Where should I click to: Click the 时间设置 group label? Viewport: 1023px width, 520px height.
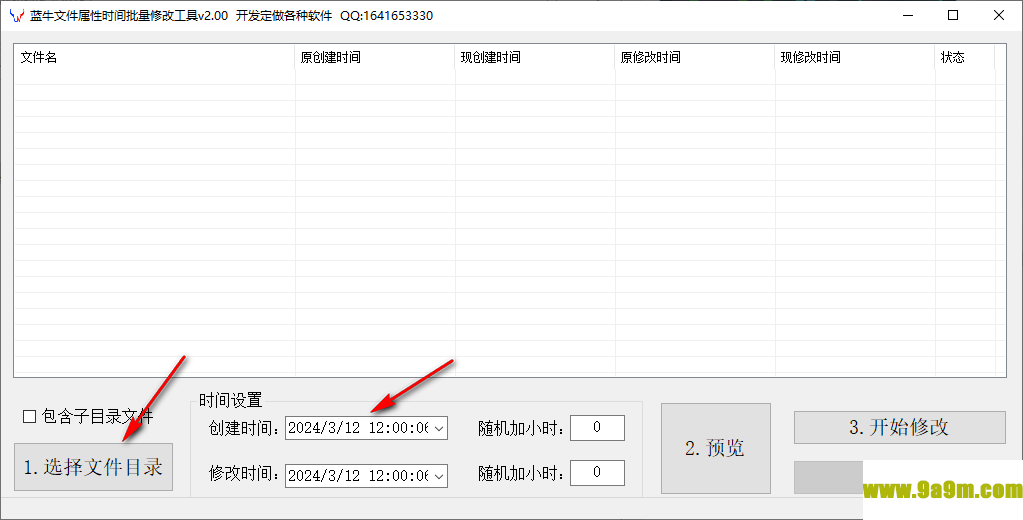230,400
